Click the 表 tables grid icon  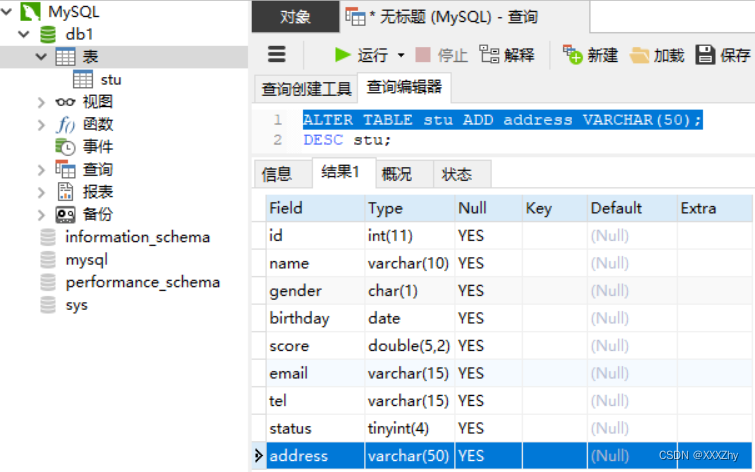point(65,57)
